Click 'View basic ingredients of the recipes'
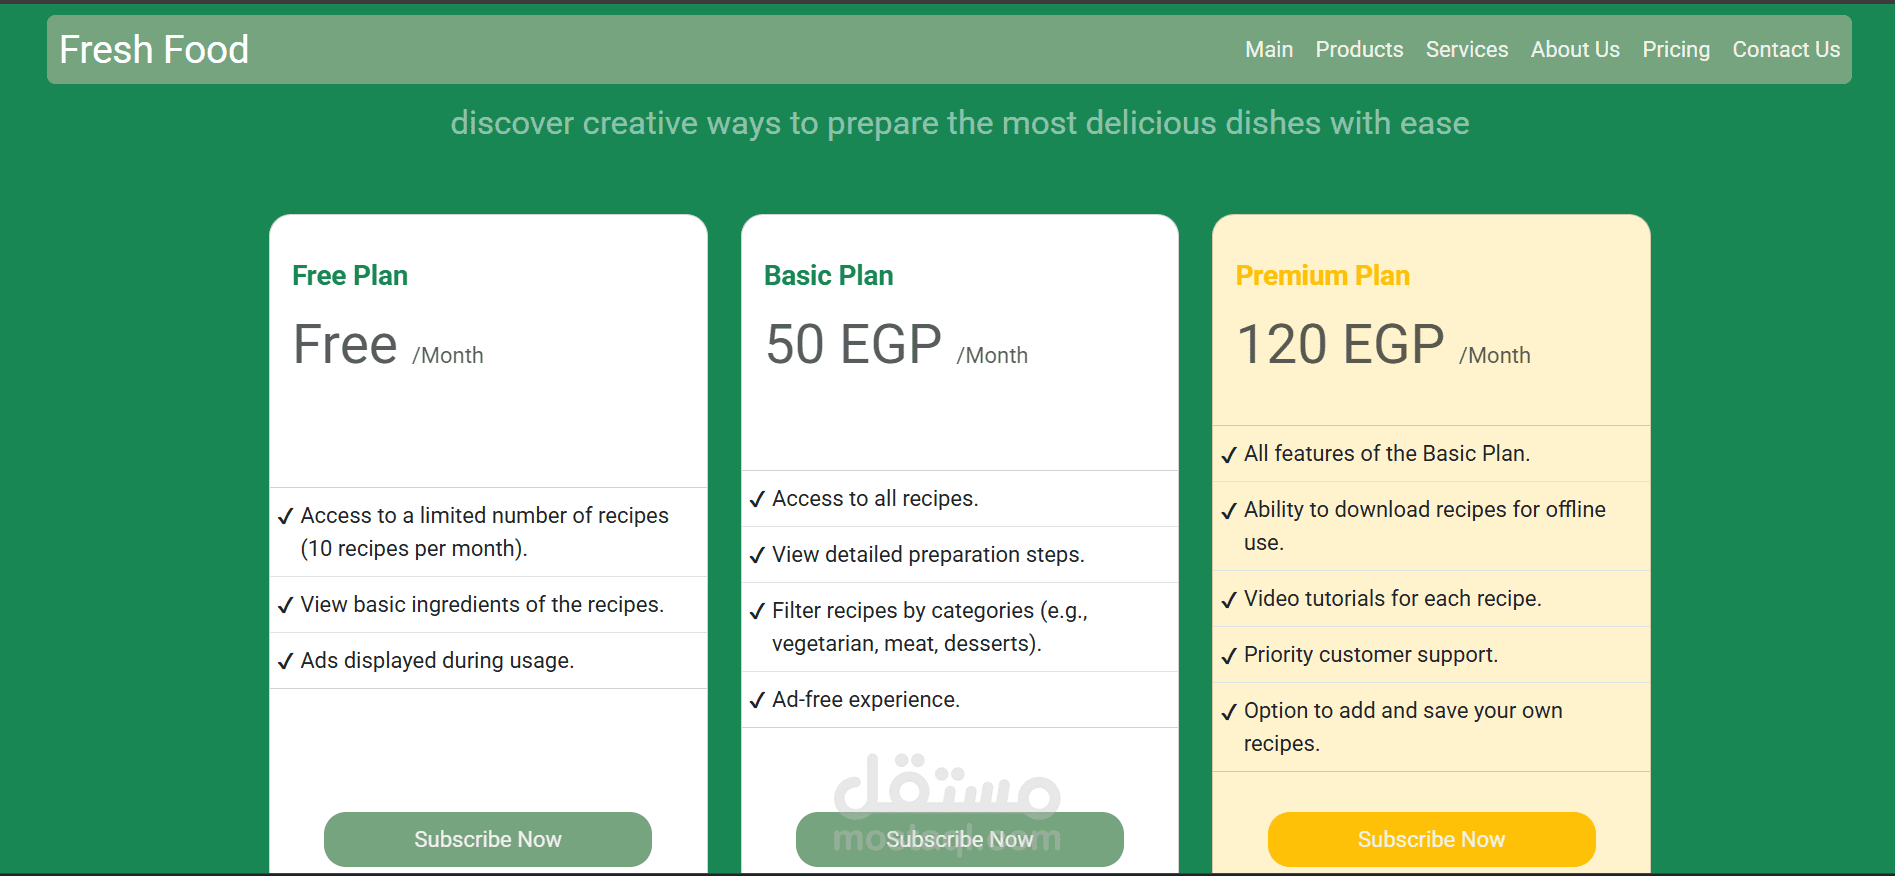Screen dimensions: 1895x876 coord(482,604)
